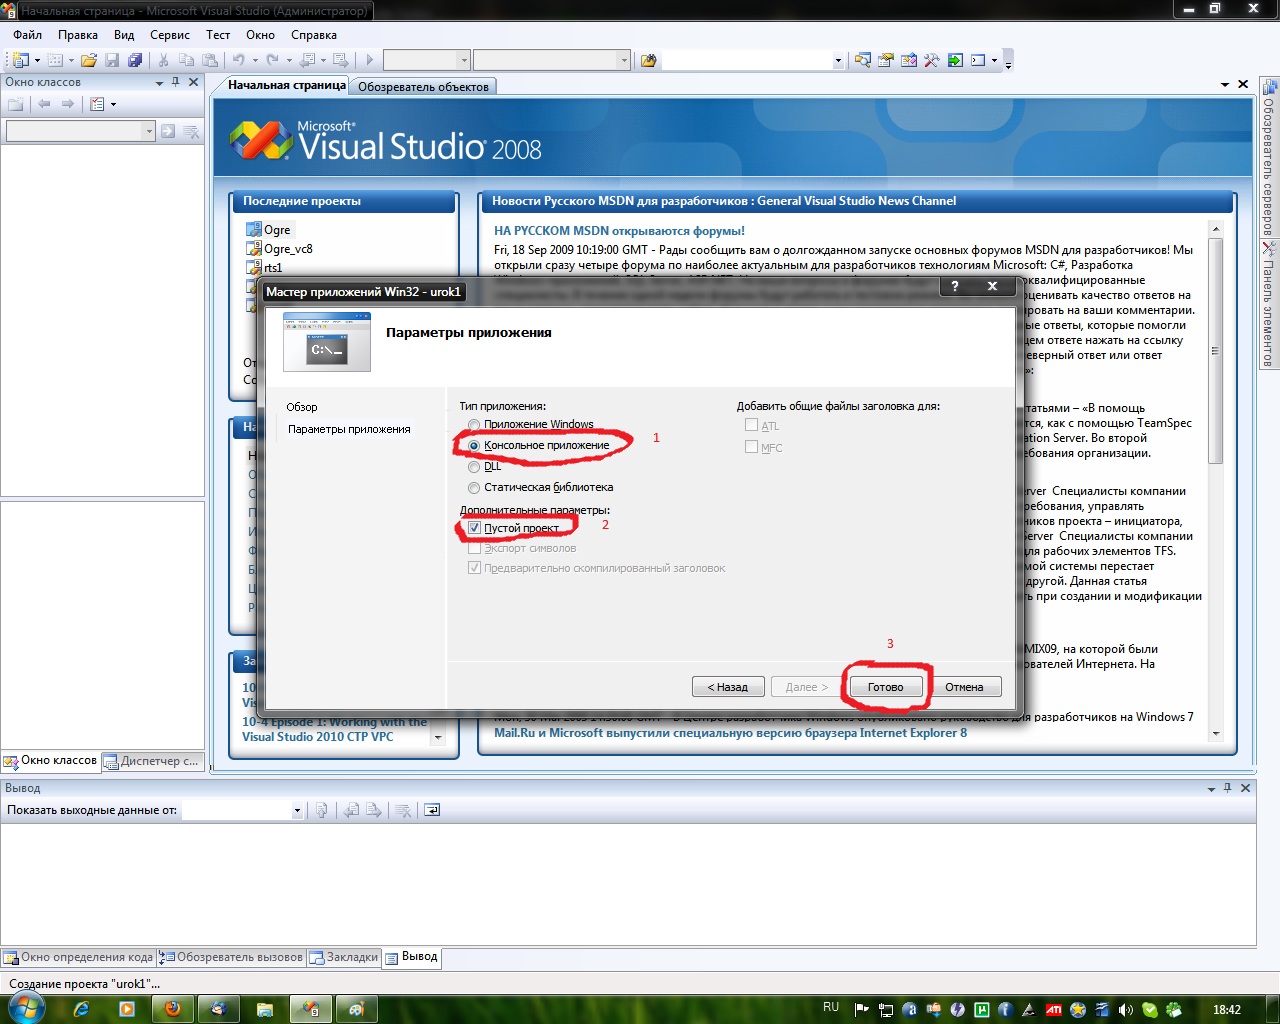Screen dimensions: 1280x1024
Task: Open Solution Explorer from toolbar icon
Action: click(863, 60)
